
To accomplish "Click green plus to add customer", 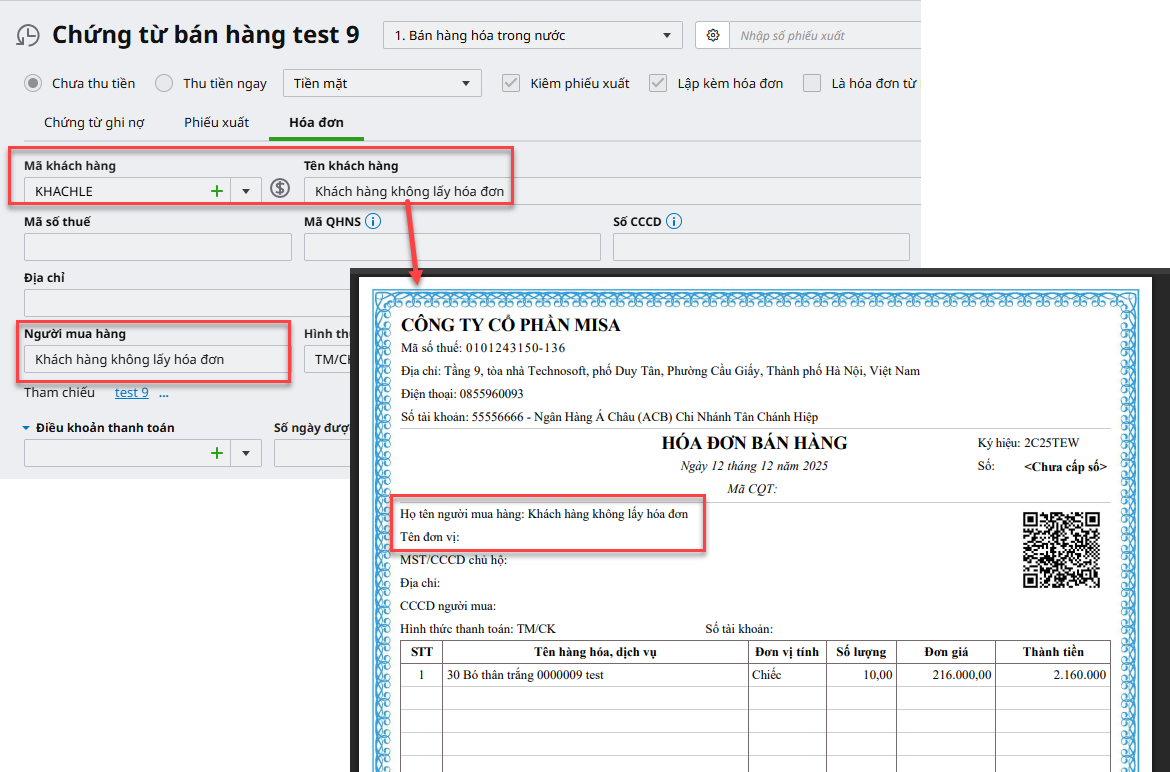I will click(x=217, y=190).
